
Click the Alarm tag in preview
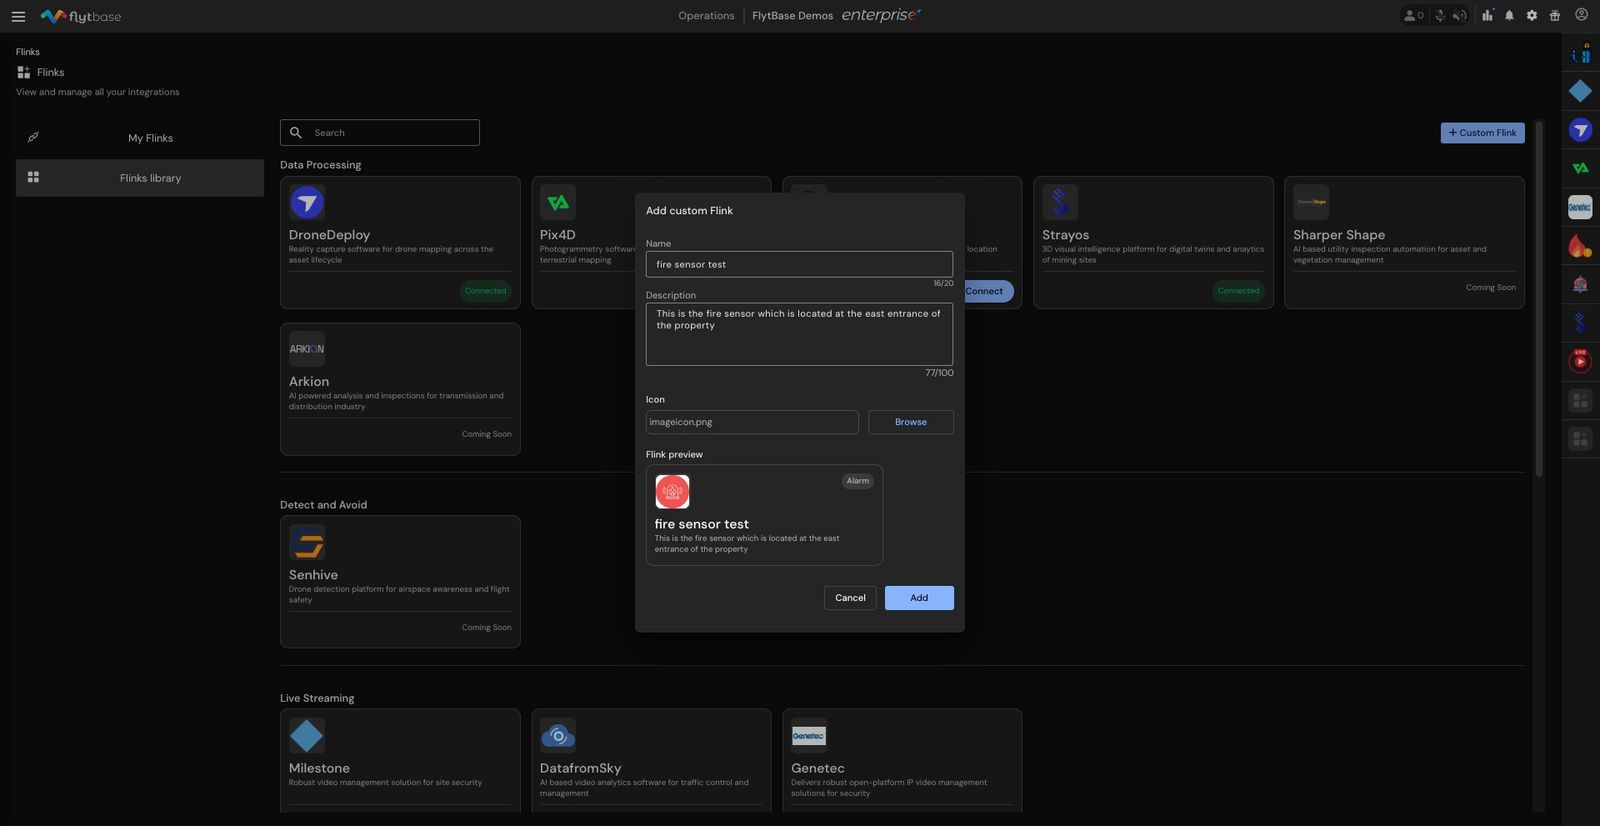858,481
